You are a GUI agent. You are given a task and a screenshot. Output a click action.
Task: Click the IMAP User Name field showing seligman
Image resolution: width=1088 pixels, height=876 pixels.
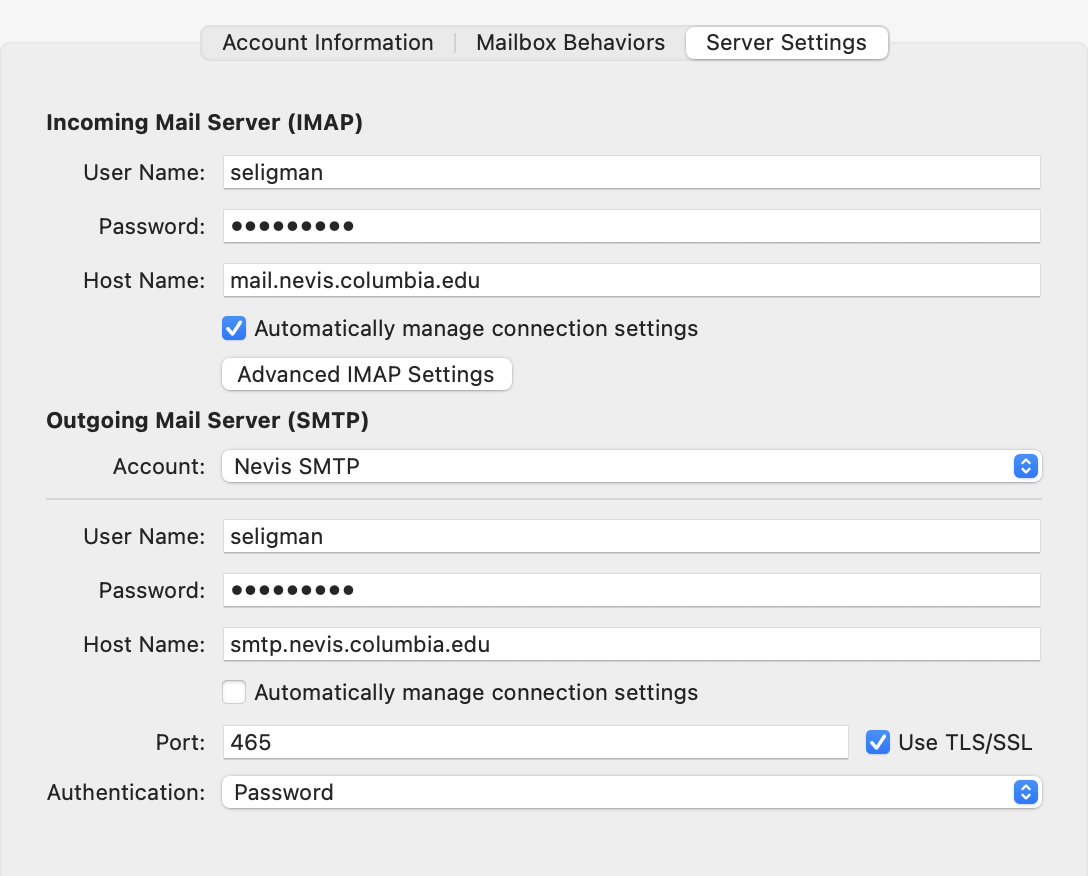pos(630,172)
